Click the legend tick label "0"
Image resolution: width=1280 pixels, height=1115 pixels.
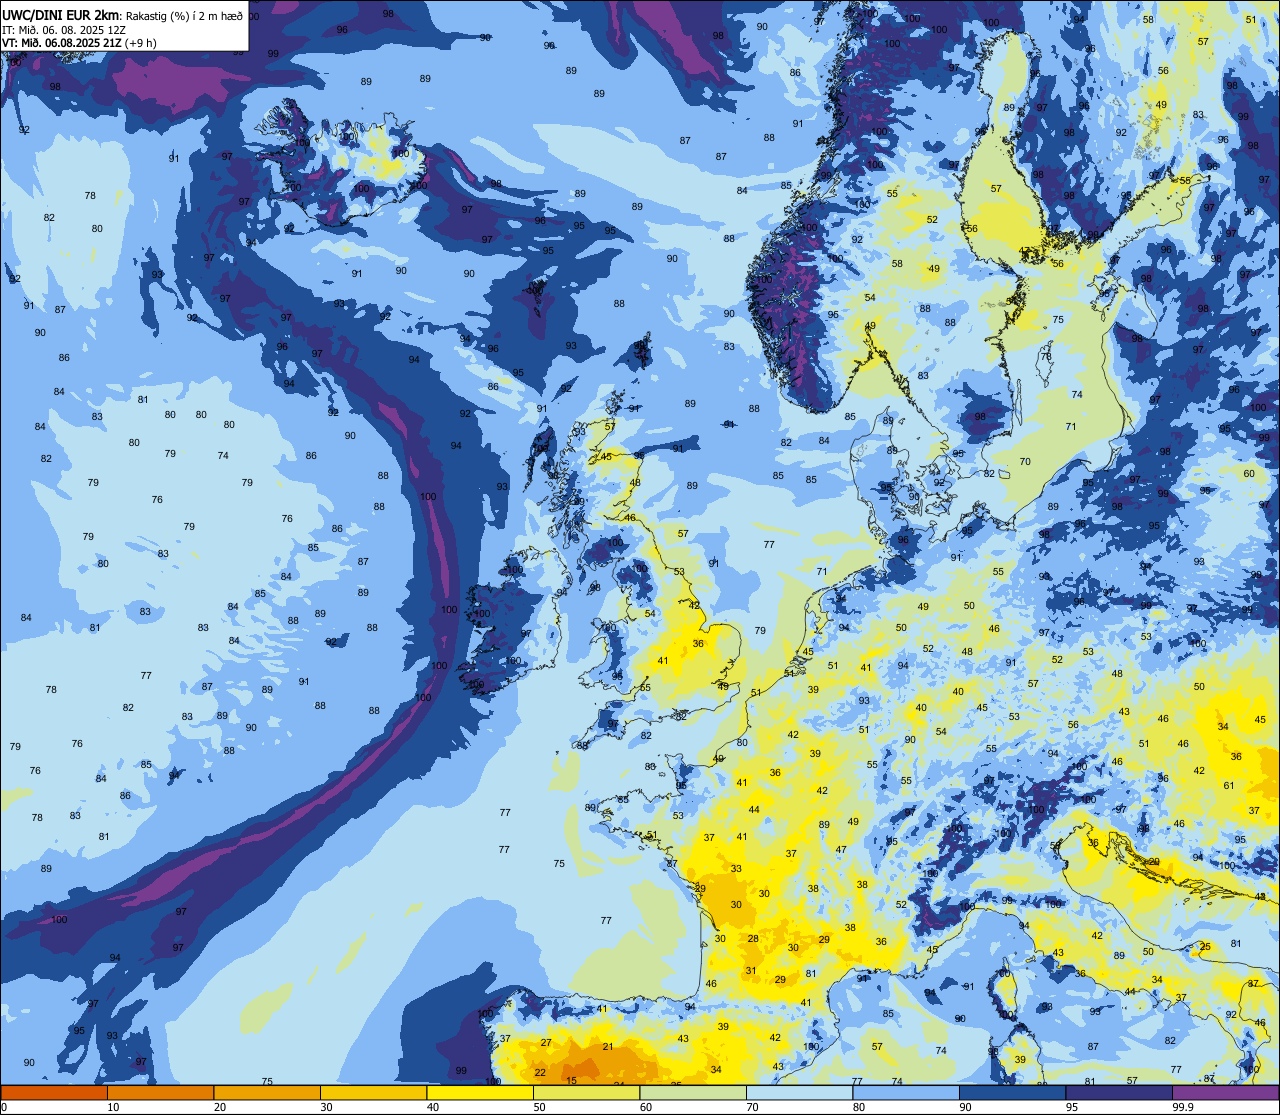click(4, 1107)
